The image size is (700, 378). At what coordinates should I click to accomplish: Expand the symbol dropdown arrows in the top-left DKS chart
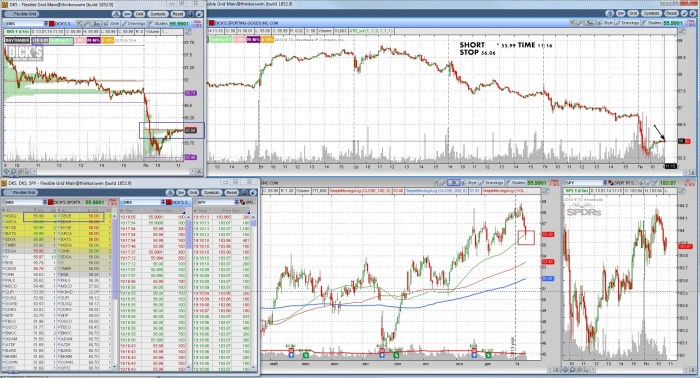coord(46,24)
